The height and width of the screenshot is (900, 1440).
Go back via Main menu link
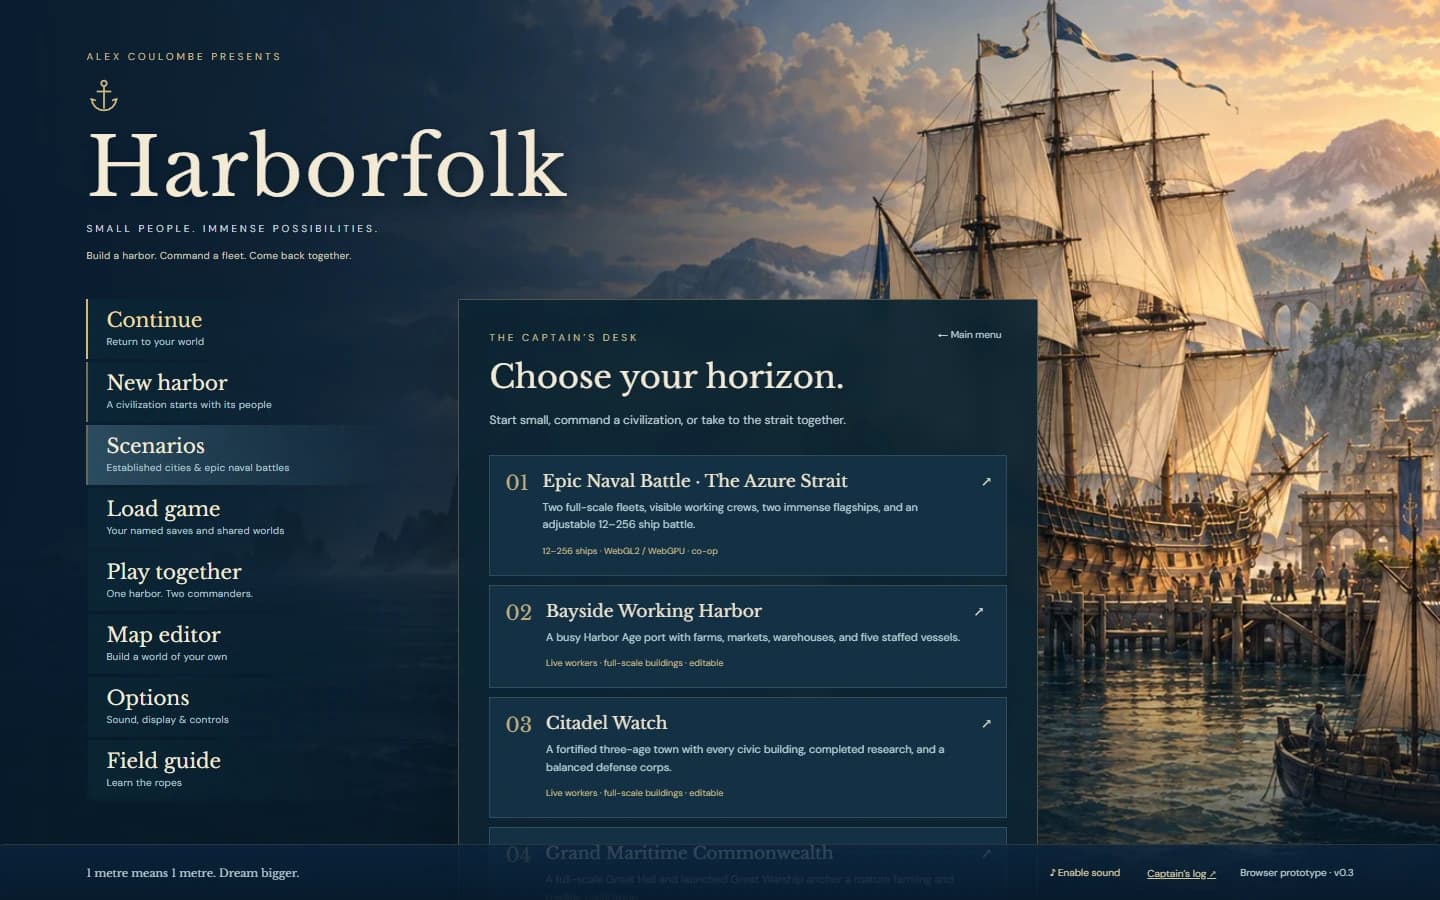pos(969,335)
